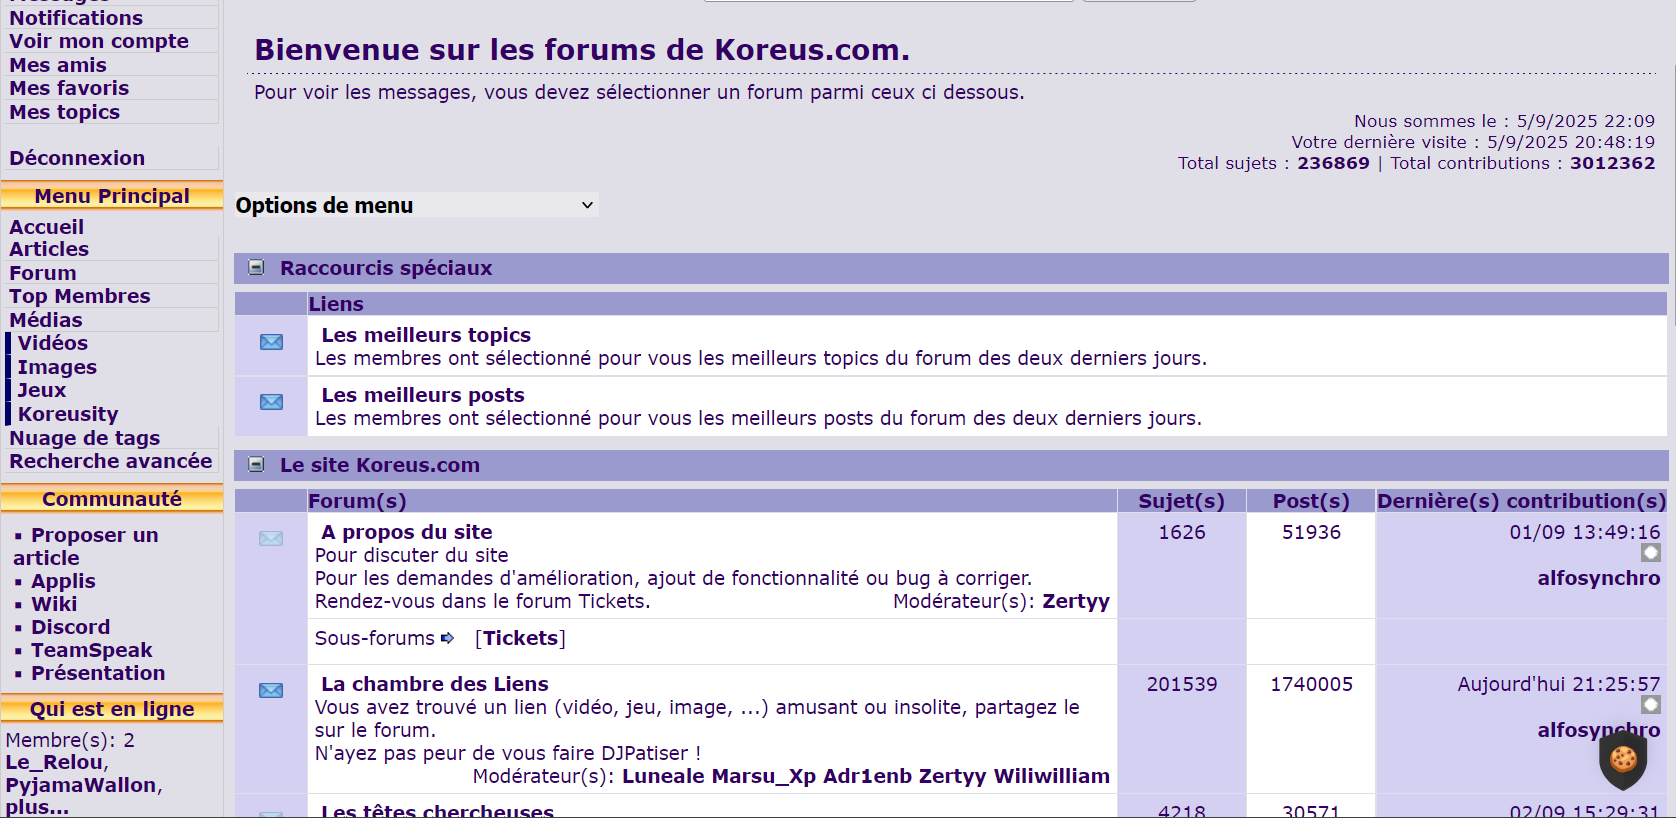Click last-post icon under Aujourd'hui 21:25:57
The image size is (1676, 818).
tap(1650, 705)
